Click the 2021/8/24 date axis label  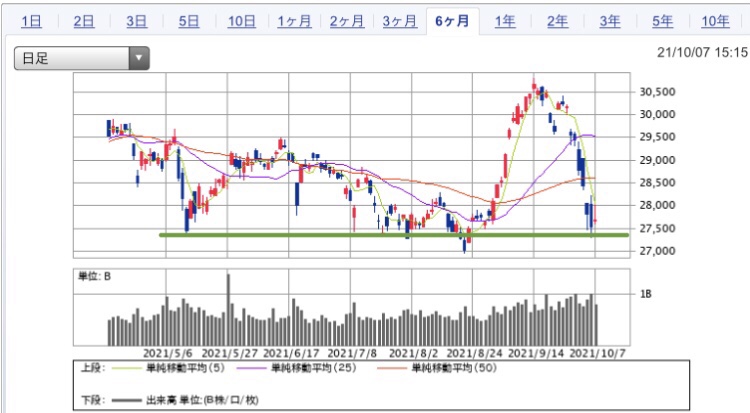click(x=474, y=354)
